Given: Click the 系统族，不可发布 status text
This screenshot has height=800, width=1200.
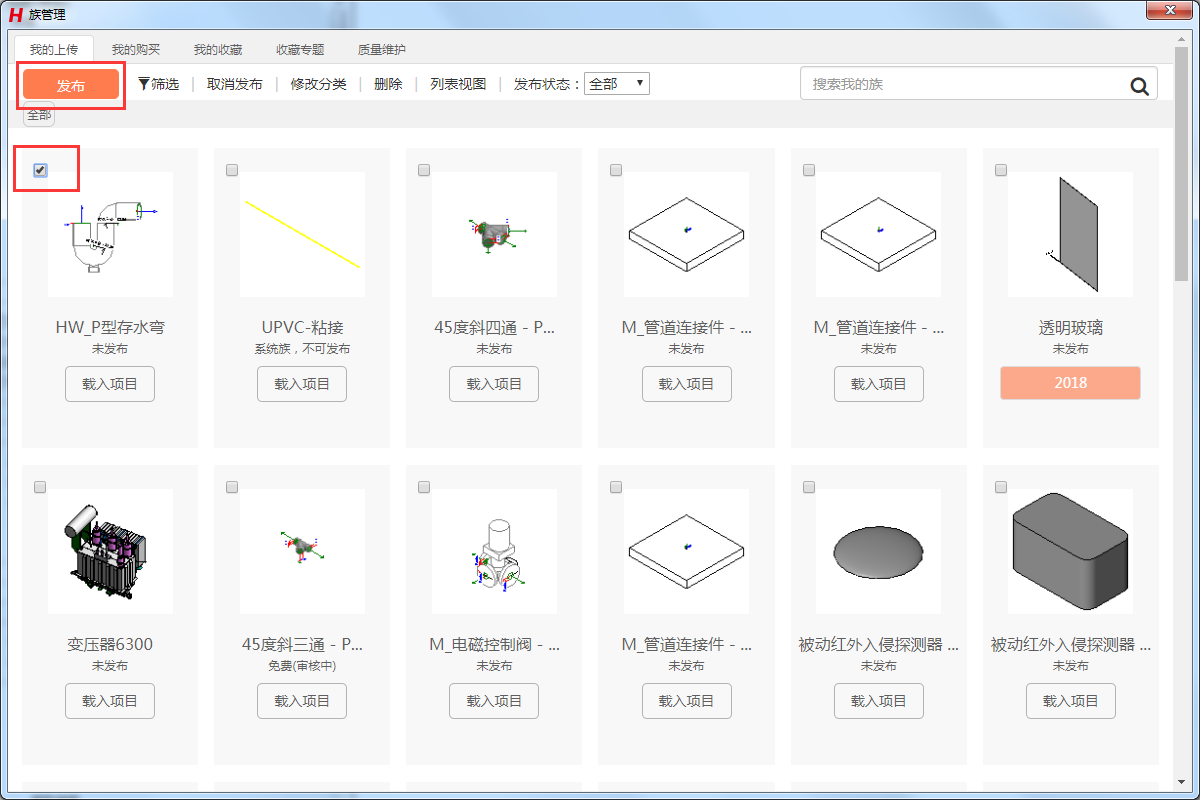Looking at the screenshot, I should click(x=302, y=349).
